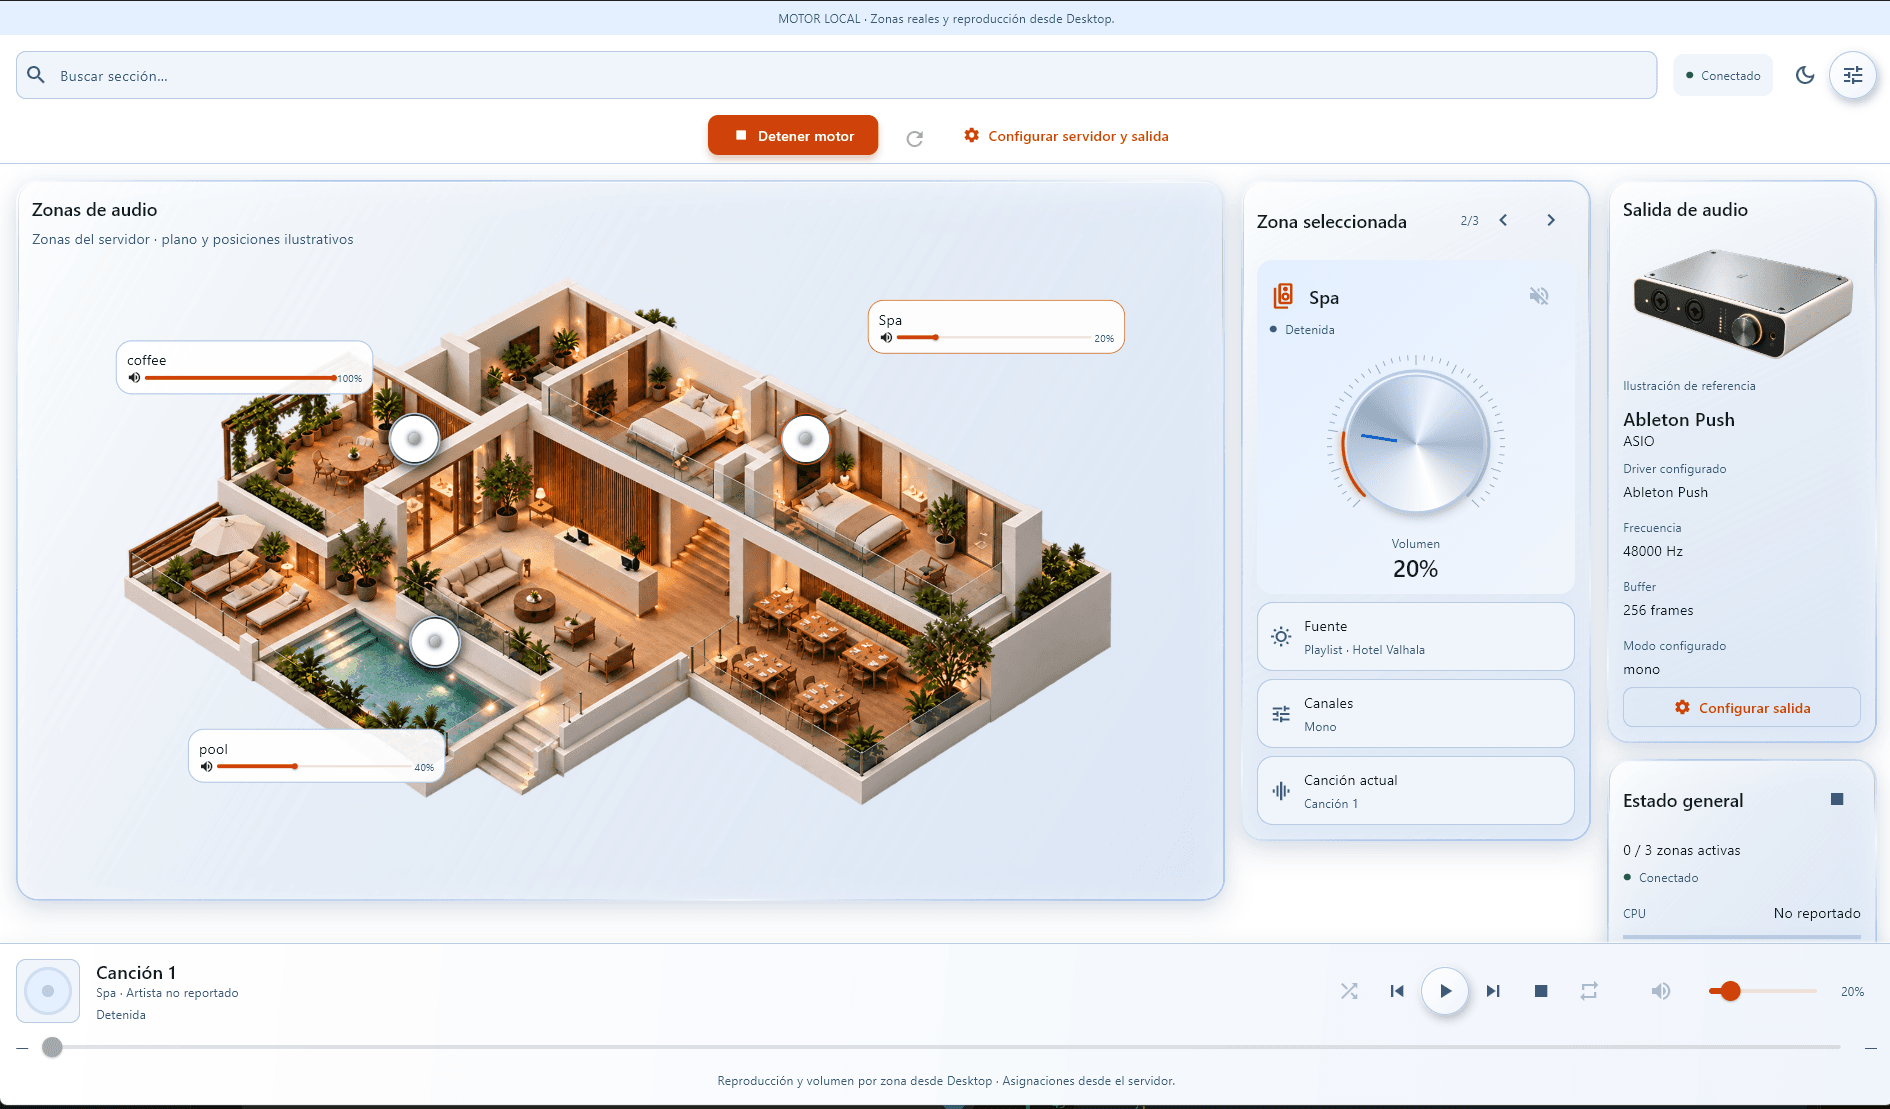Adjust the player bar volume slider
Viewport: 1890px width, 1109px height.
click(1763, 991)
